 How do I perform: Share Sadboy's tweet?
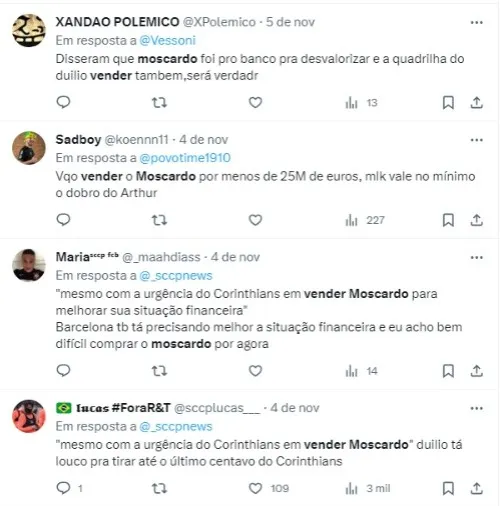coord(477,220)
